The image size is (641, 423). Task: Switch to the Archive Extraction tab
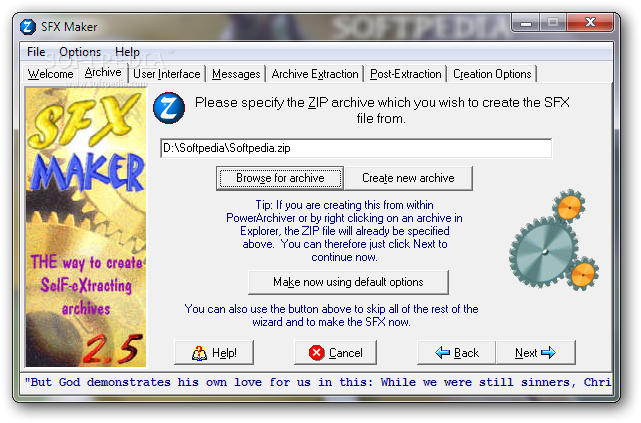click(315, 74)
